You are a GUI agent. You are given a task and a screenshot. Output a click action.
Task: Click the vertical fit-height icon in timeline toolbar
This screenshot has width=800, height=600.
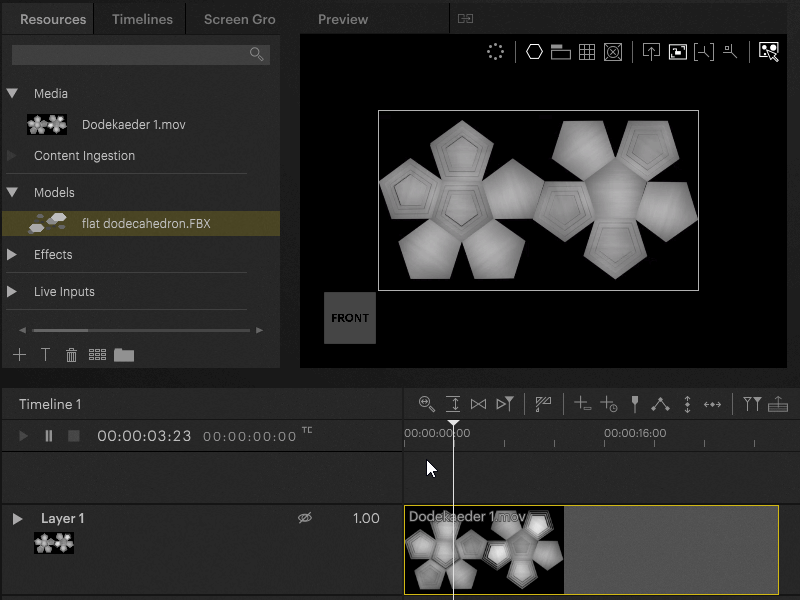tap(453, 404)
